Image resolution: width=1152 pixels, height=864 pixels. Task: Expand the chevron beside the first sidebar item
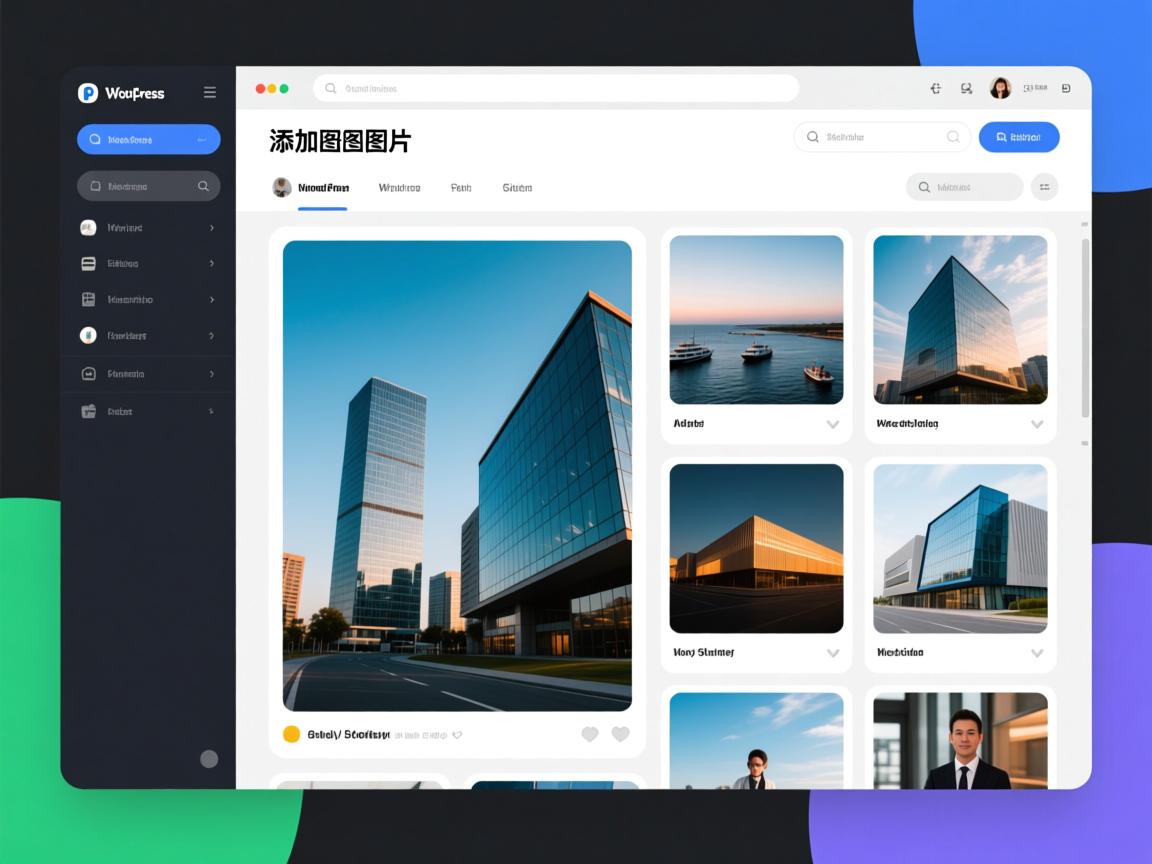[x=211, y=228]
